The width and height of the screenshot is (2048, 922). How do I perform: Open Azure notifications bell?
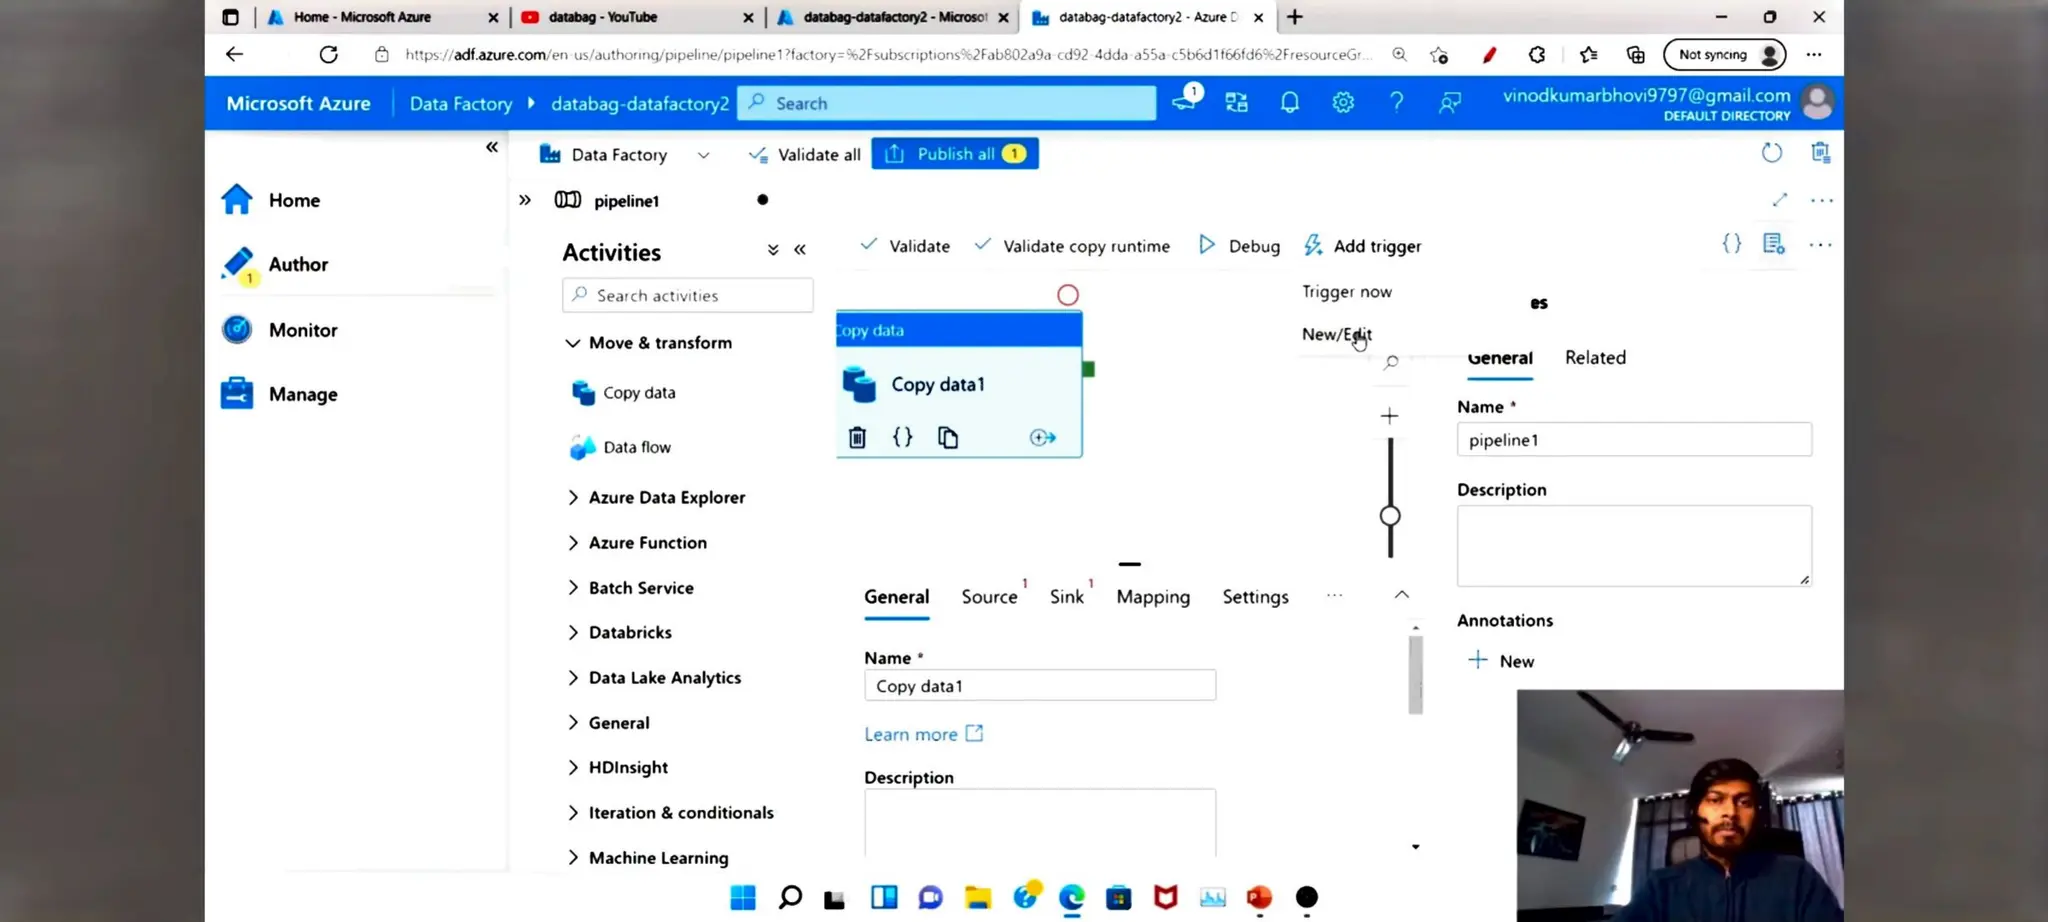click(x=1289, y=102)
